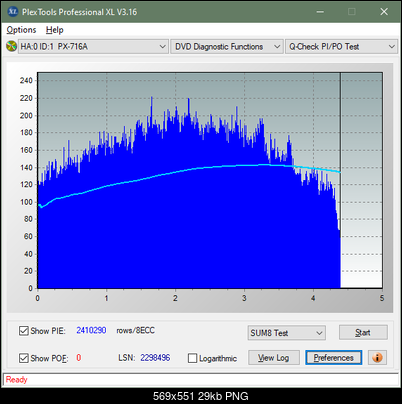The image size is (402, 404).
Task: Expand the DVD Diagnostic Functions dropdown
Action: (x=227, y=47)
